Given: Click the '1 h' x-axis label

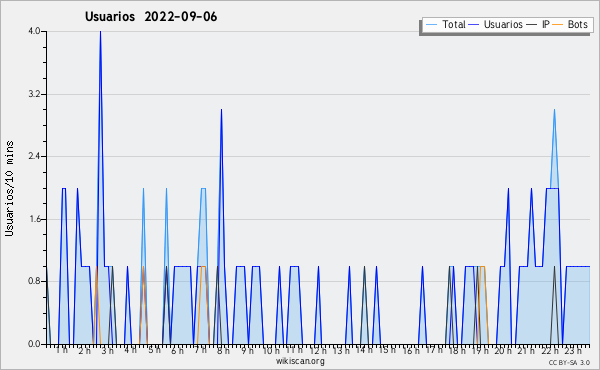Looking at the screenshot, I should (62, 350).
